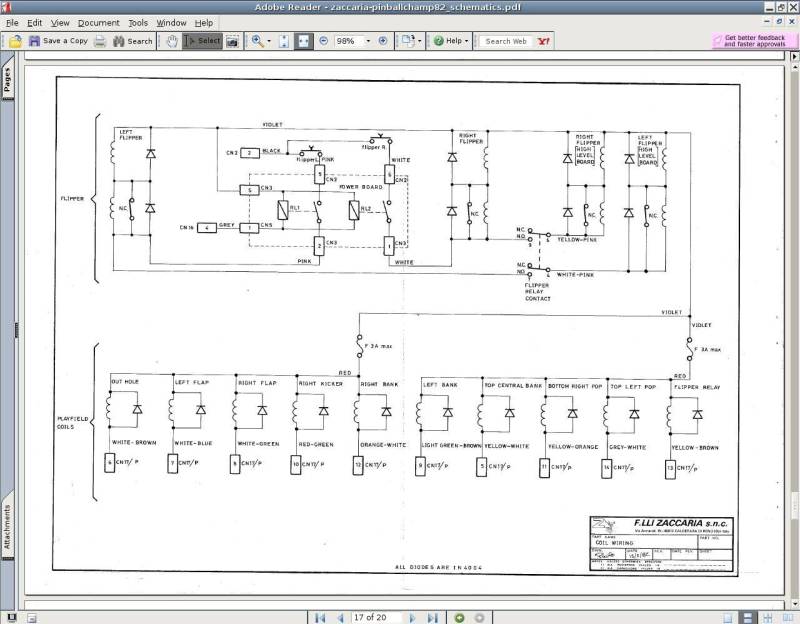Viewport: 800px width, 624px height.
Task: Activate the Select text tool
Action: (x=203, y=41)
